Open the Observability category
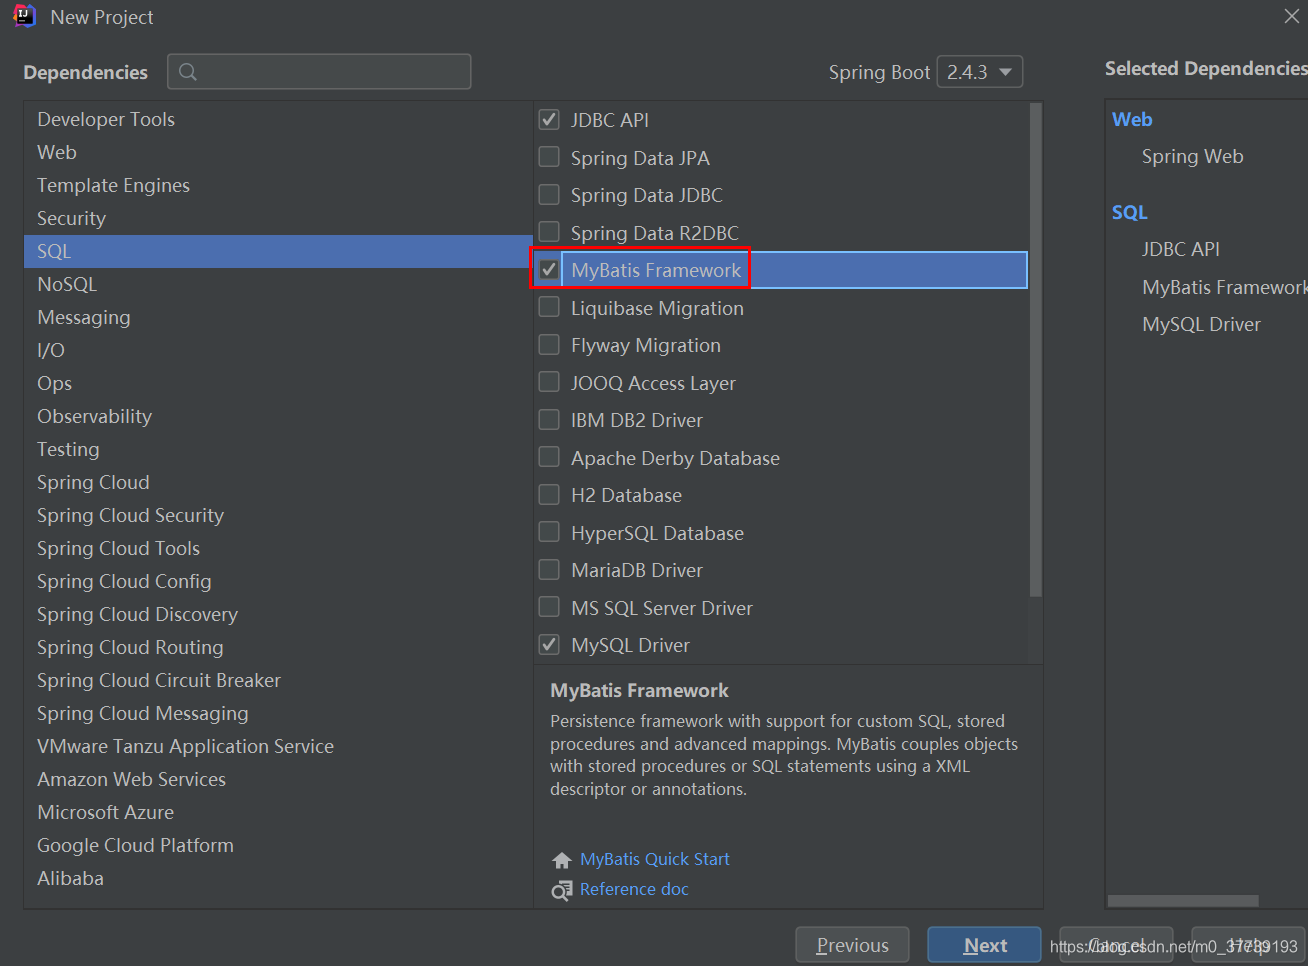Screen dimensions: 1308x966 [278, 416]
